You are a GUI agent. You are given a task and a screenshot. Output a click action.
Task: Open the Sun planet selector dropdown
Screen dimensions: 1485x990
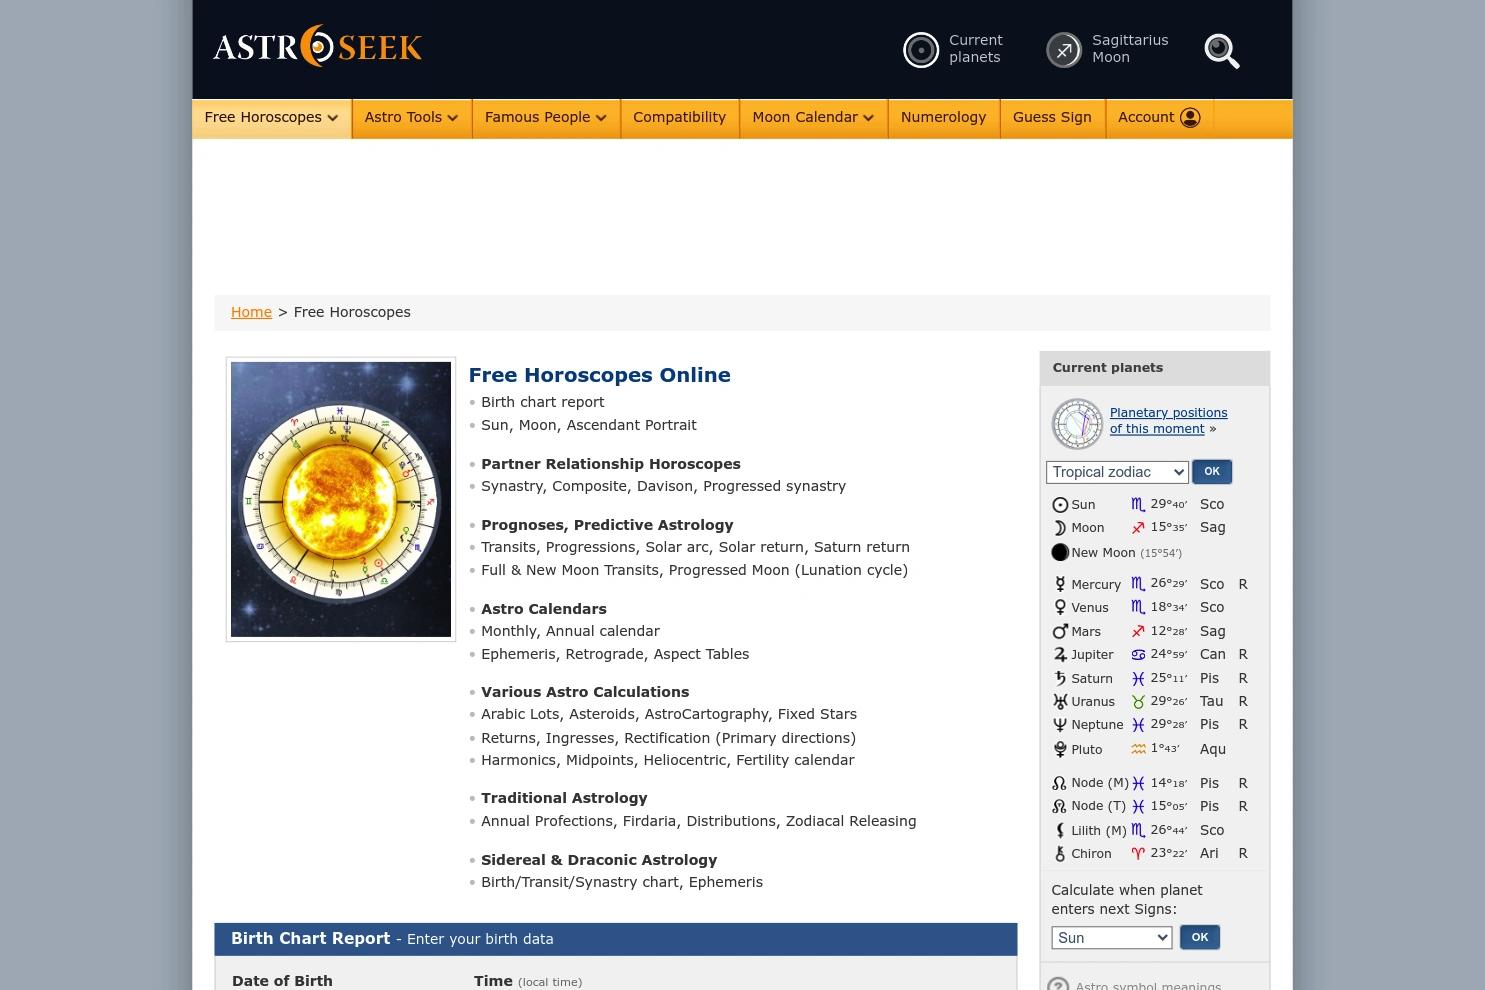click(1111, 938)
